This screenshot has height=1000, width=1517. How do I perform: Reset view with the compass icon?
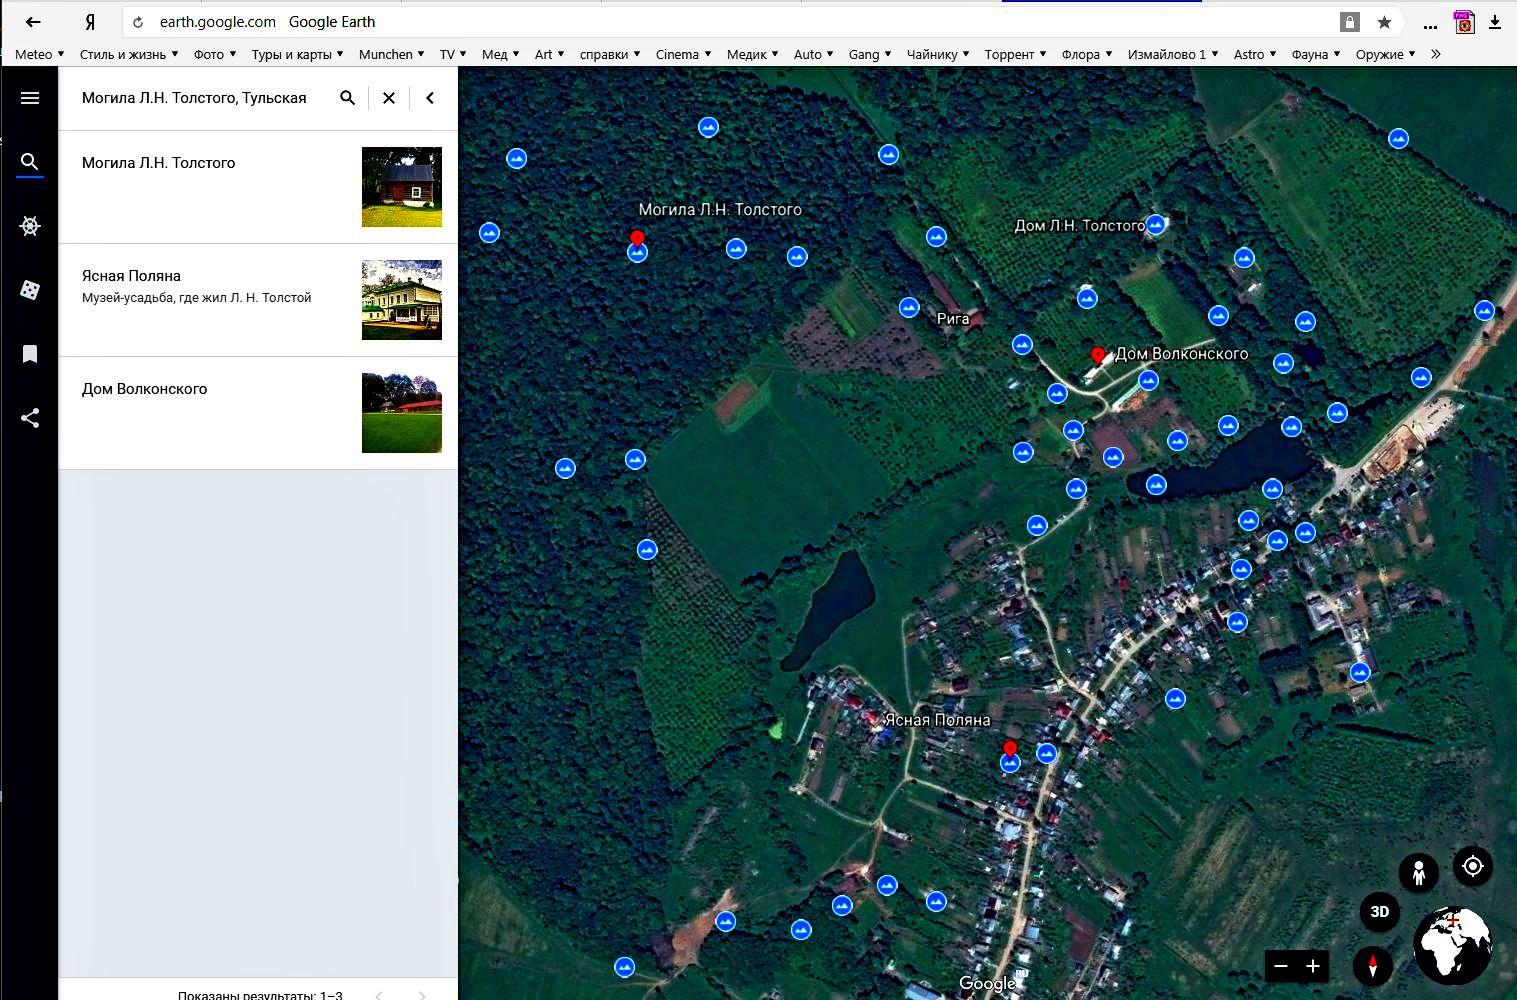point(1372,966)
